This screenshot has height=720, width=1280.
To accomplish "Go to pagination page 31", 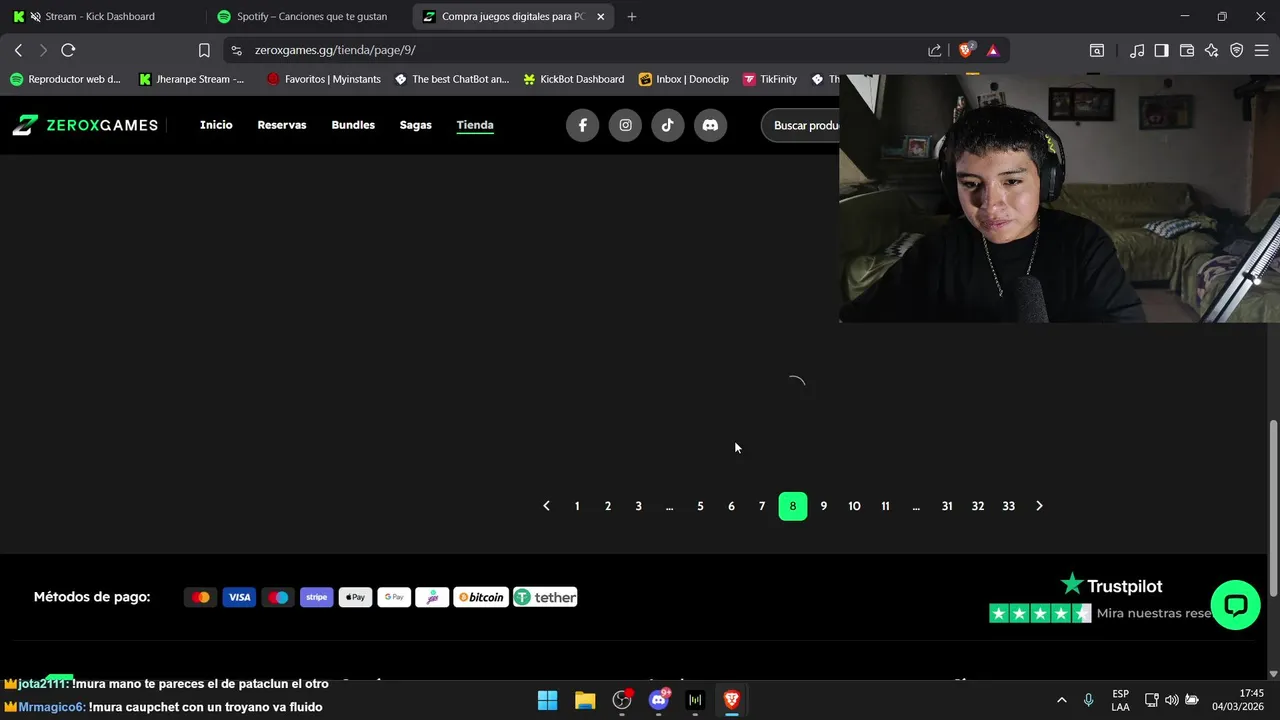I will (947, 506).
